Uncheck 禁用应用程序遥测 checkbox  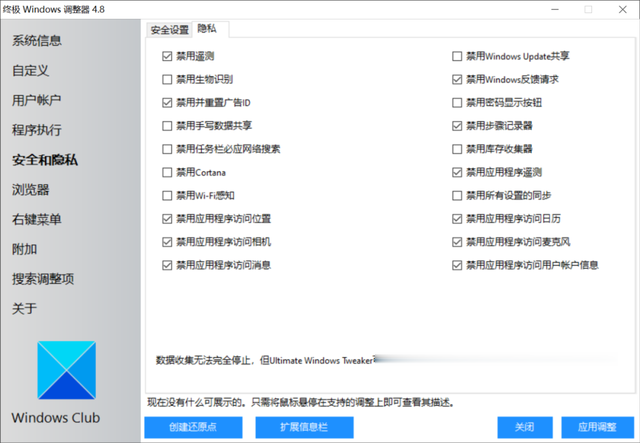tap(457, 172)
